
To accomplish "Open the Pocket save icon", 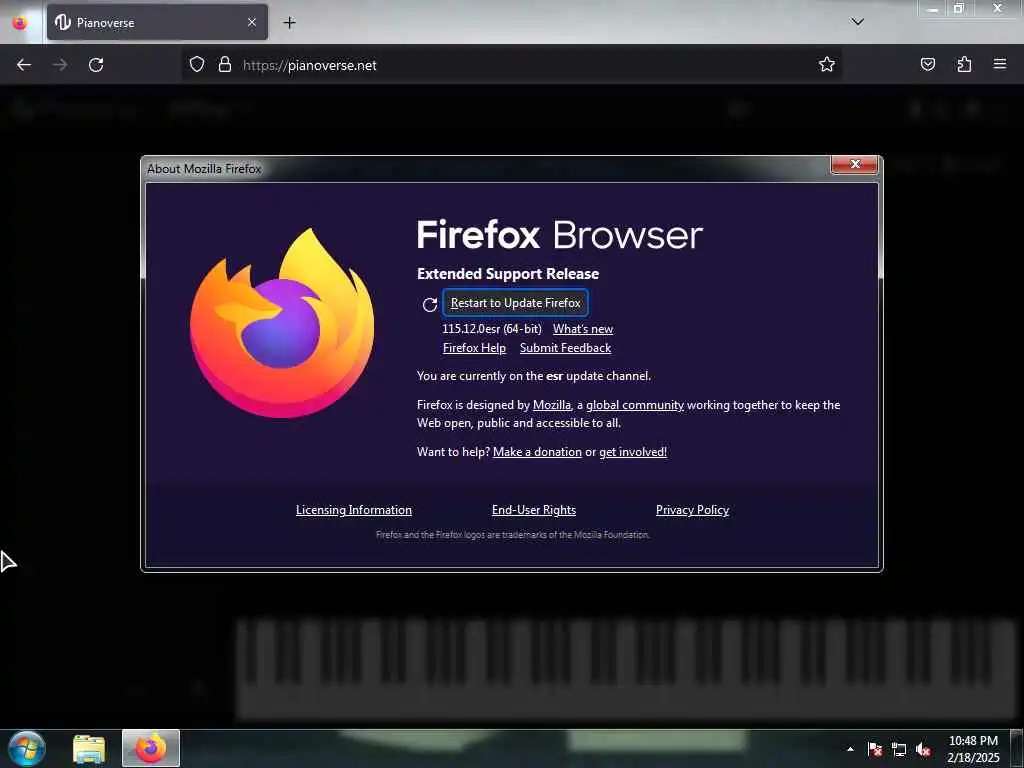I will (x=927, y=65).
